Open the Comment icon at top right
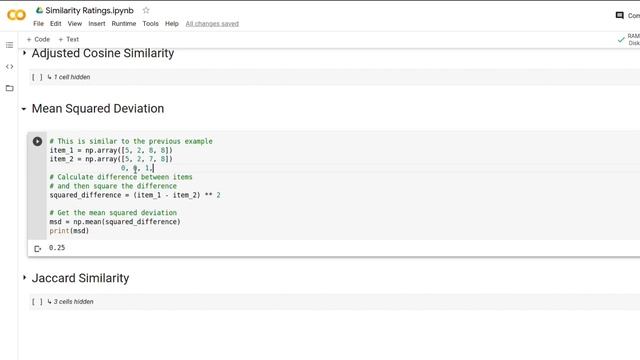The height and width of the screenshot is (360, 640). (x=620, y=16)
